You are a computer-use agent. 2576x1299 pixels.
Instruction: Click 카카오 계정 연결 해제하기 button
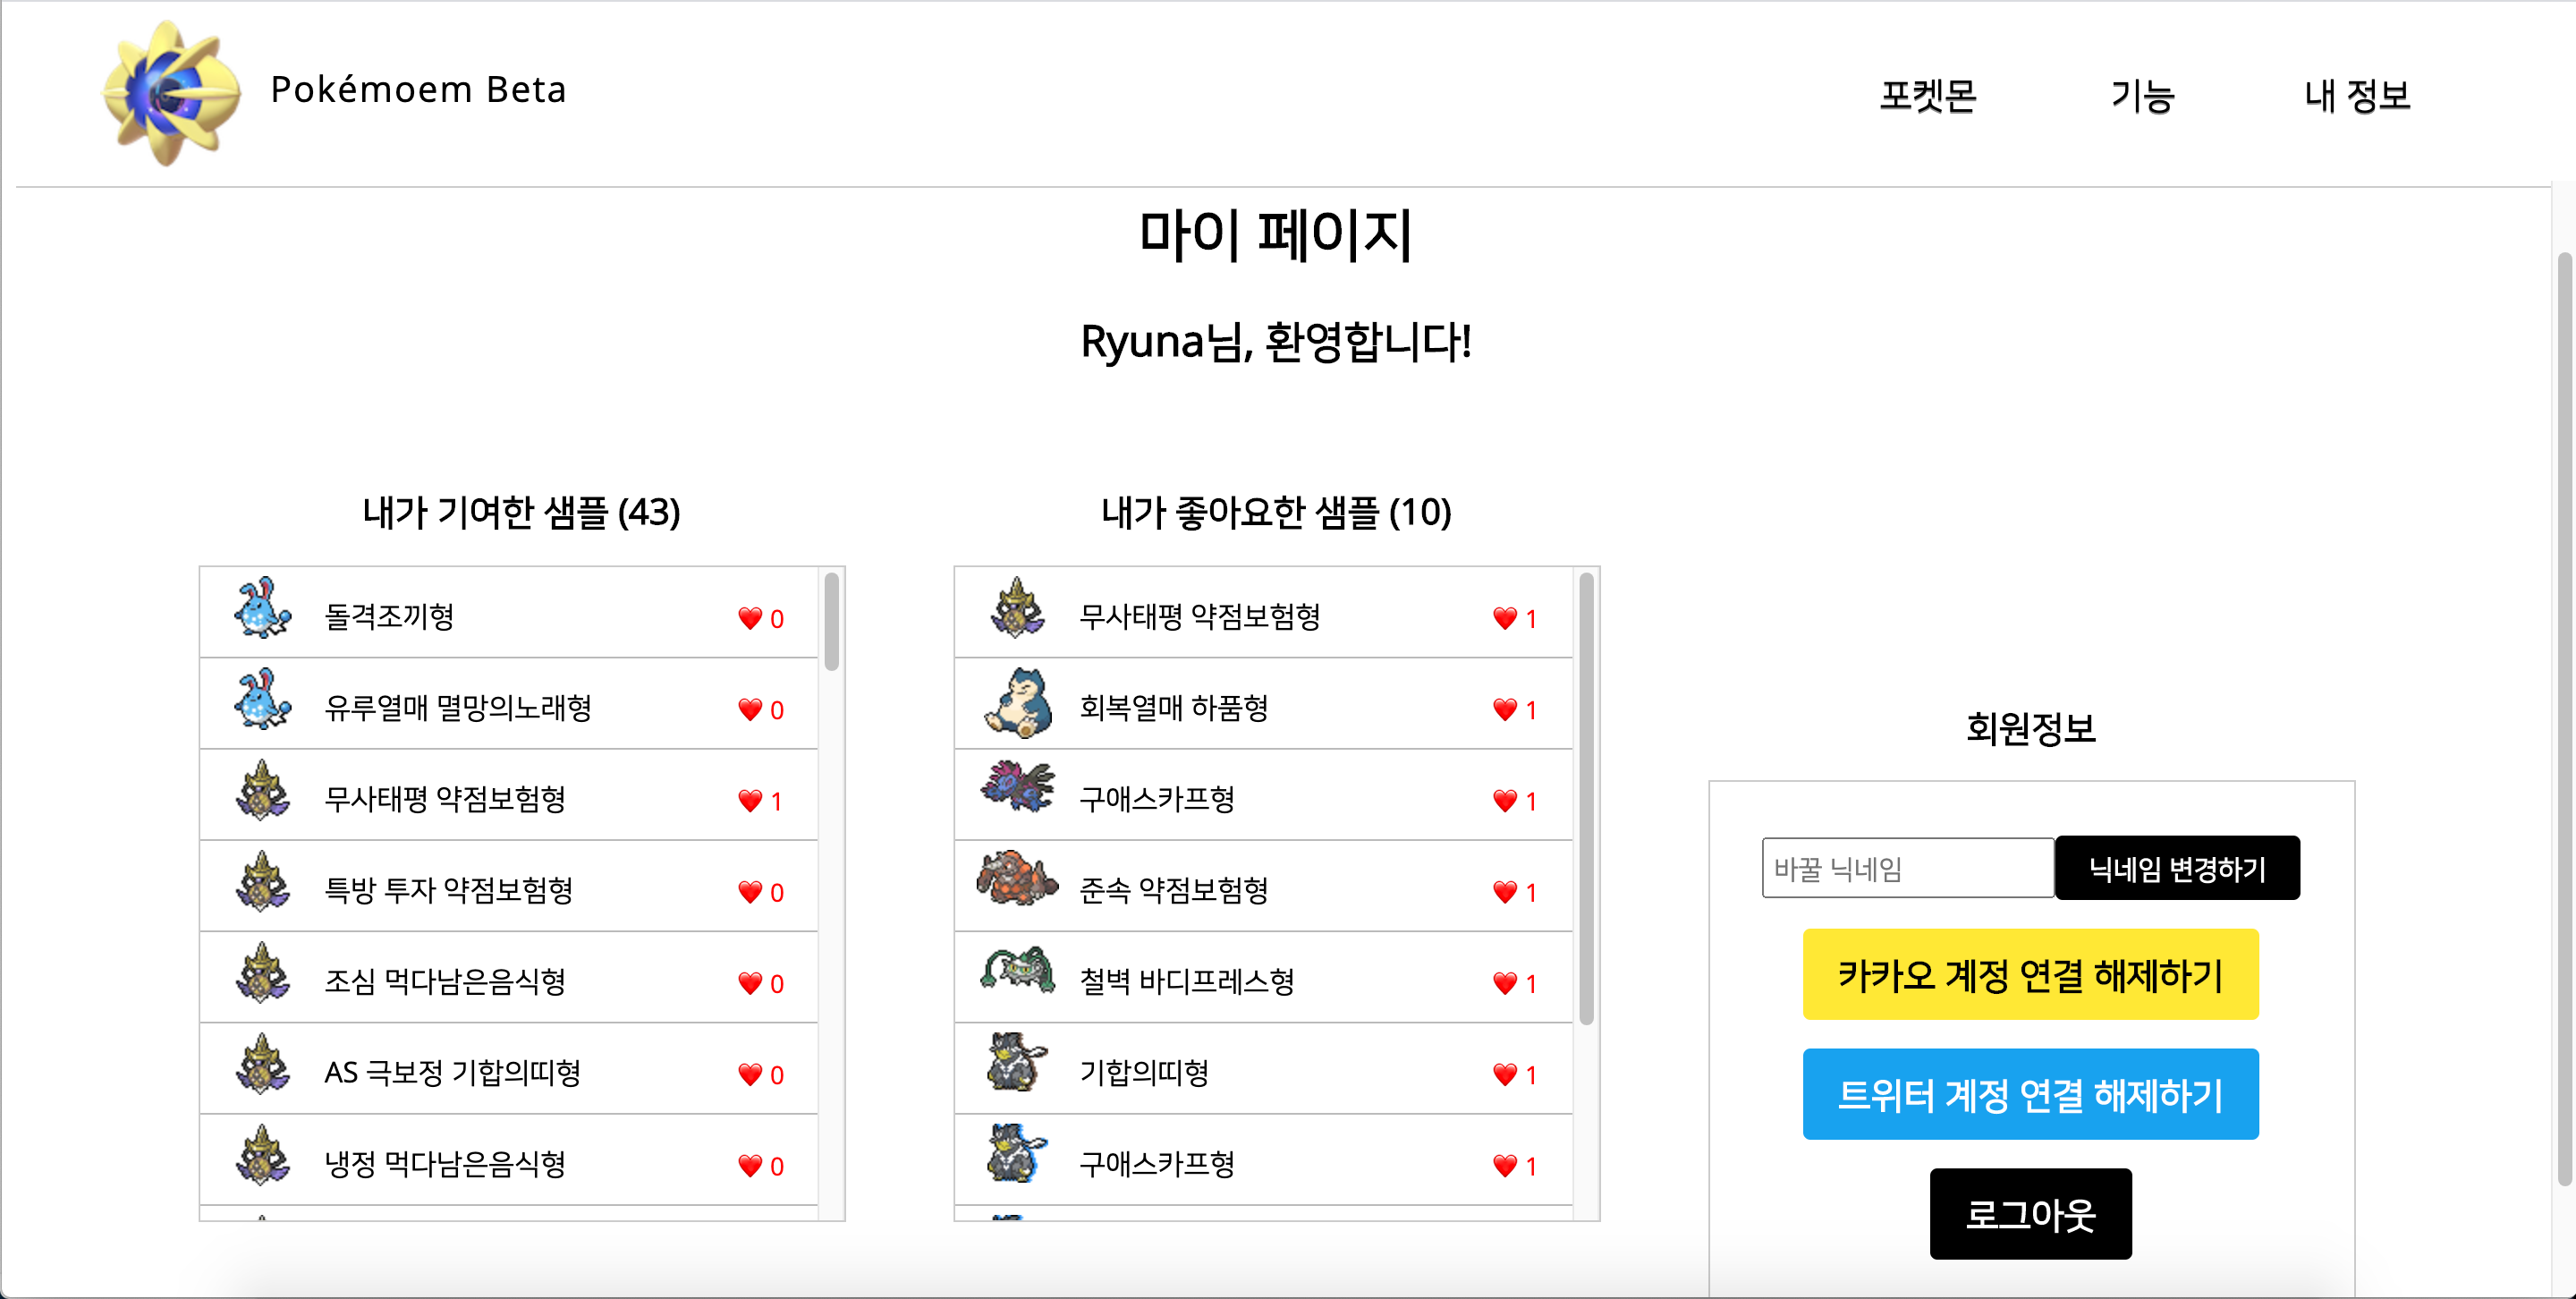(x=2030, y=974)
